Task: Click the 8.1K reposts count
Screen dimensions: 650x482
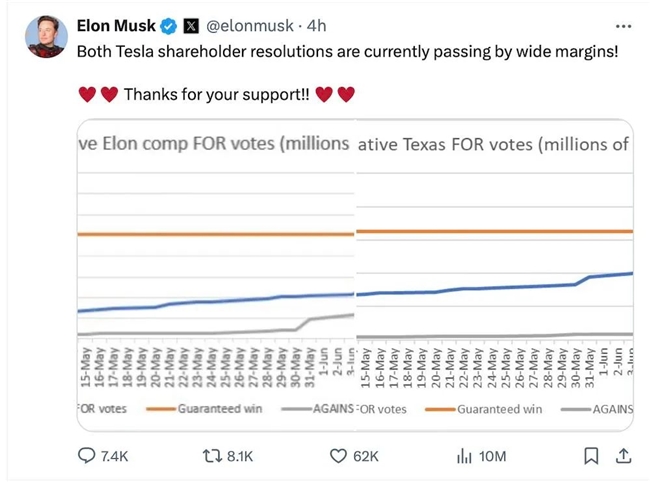Action: tap(240, 456)
